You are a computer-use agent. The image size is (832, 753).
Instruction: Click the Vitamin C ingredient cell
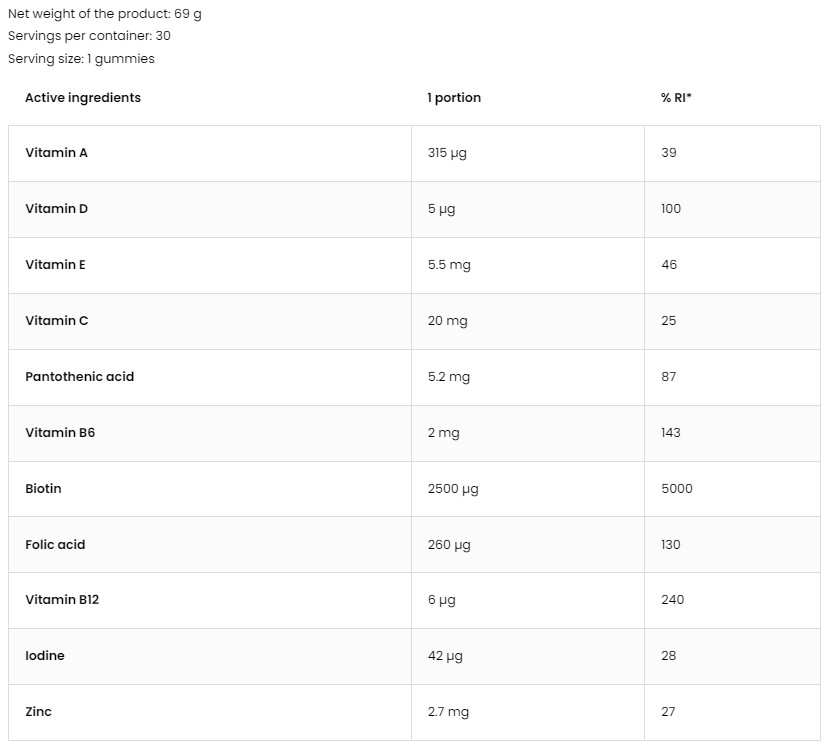[x=56, y=321]
